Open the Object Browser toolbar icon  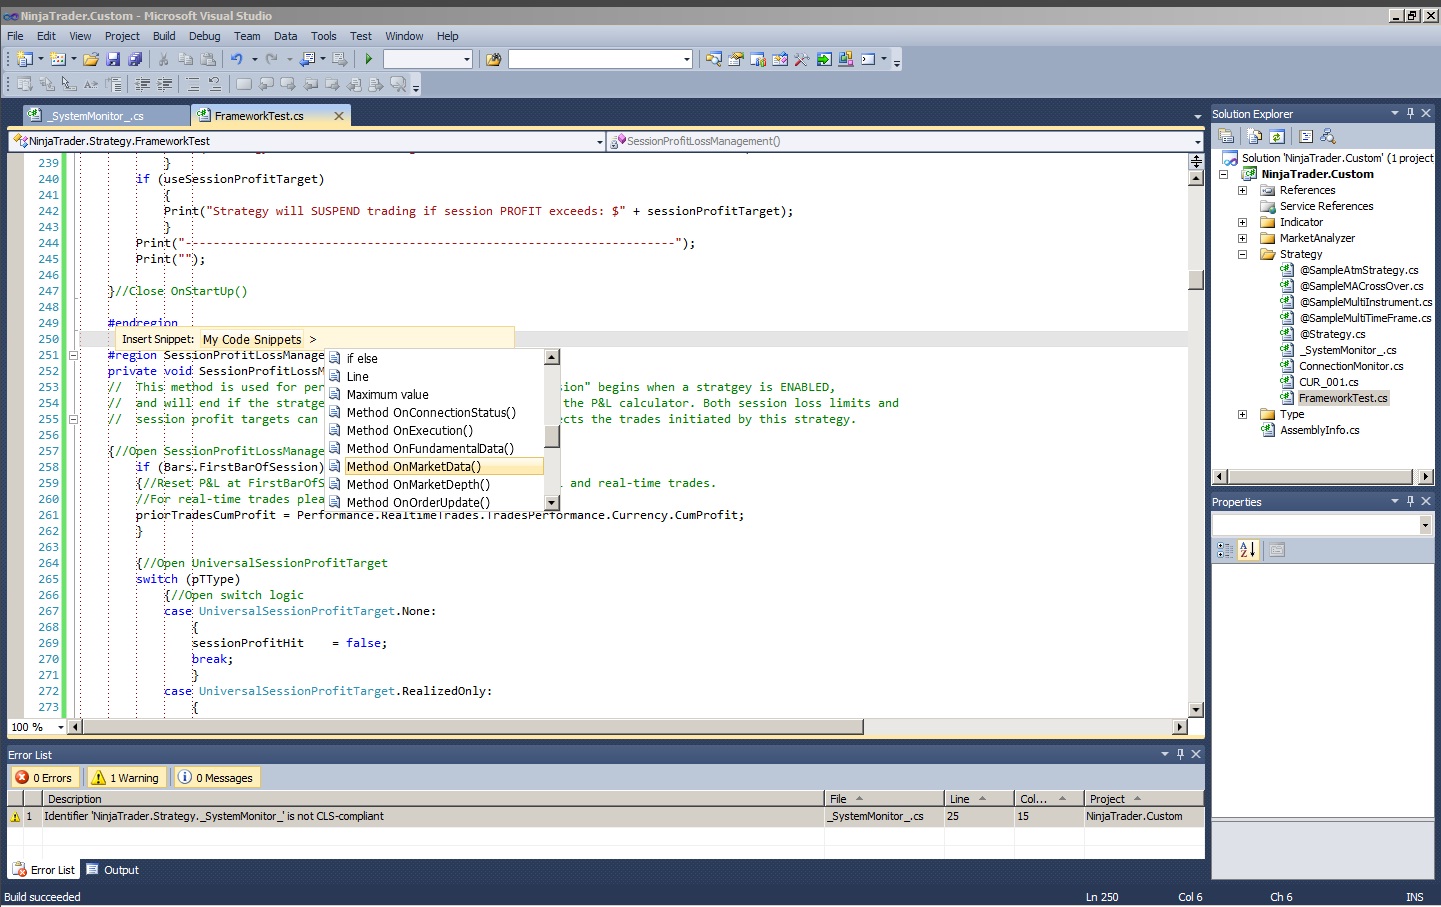pos(780,60)
